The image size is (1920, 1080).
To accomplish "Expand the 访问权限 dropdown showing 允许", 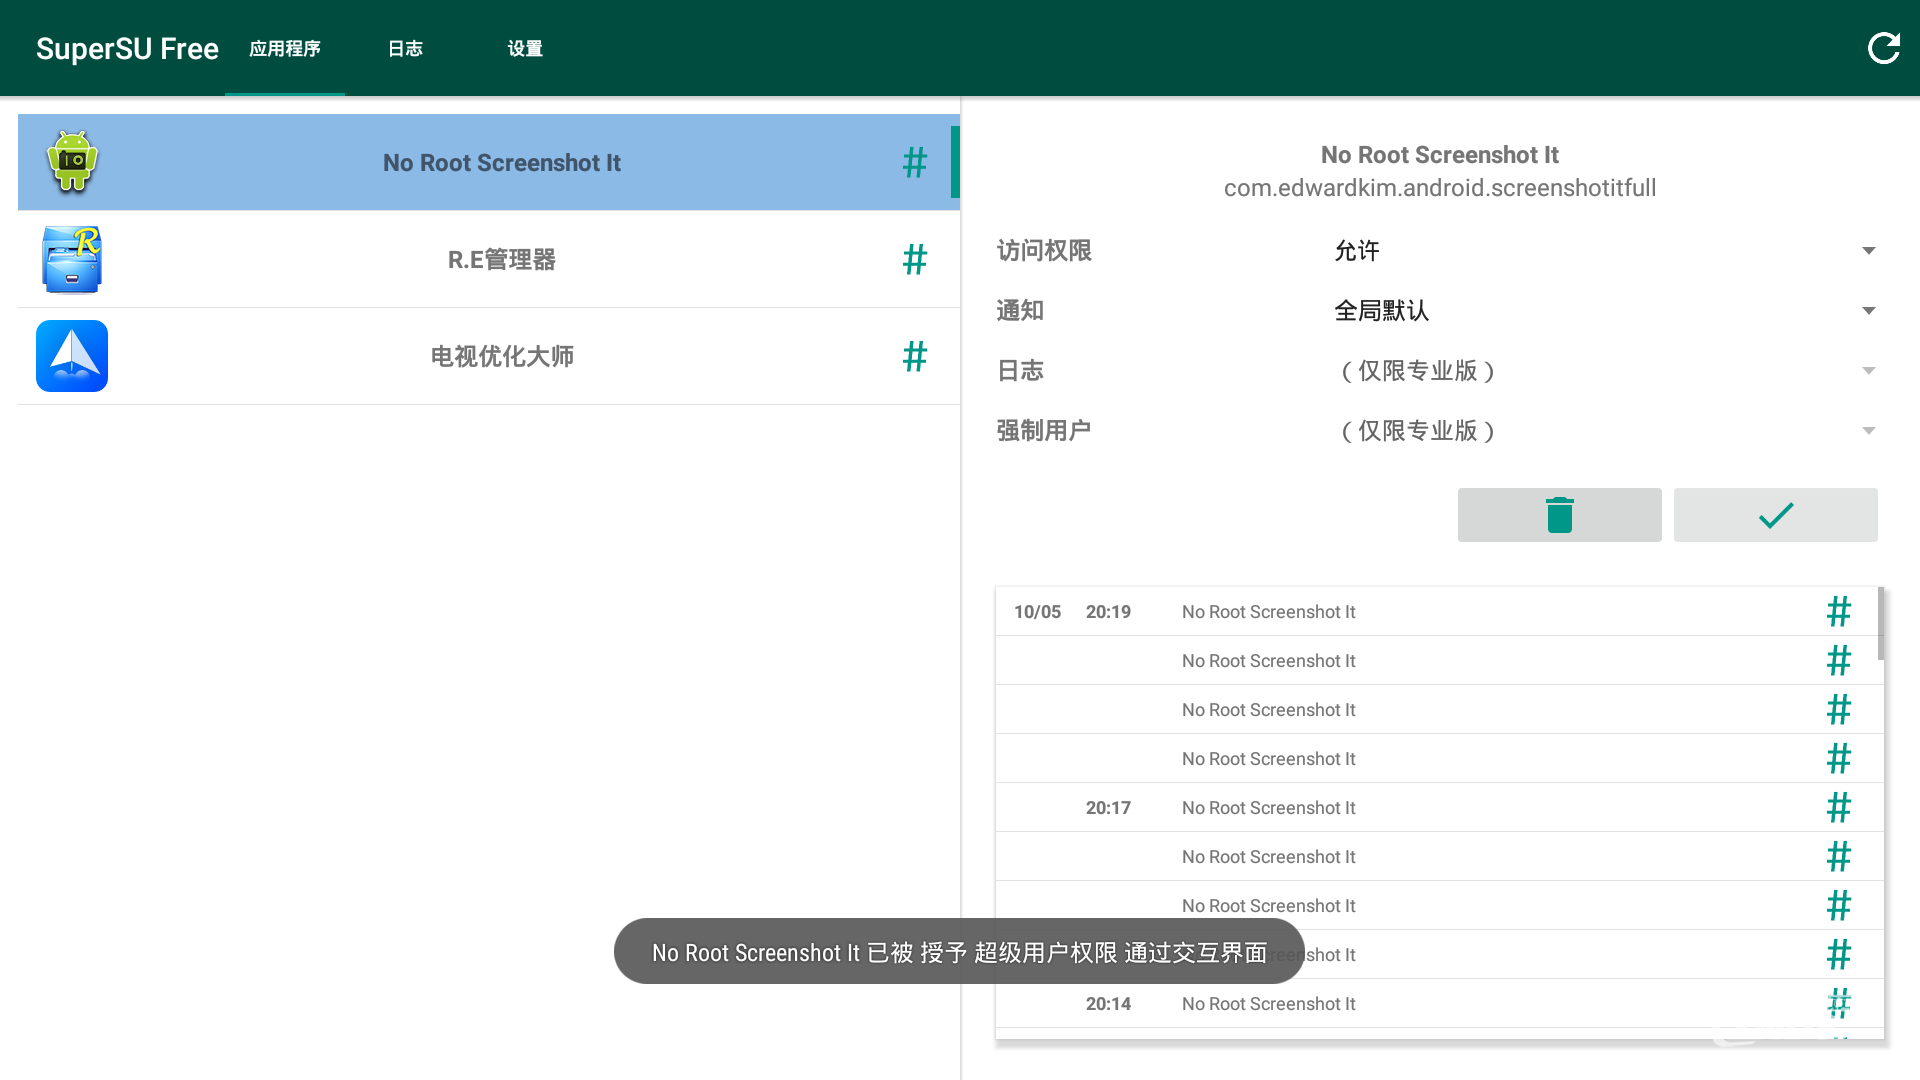I will click(x=1606, y=251).
